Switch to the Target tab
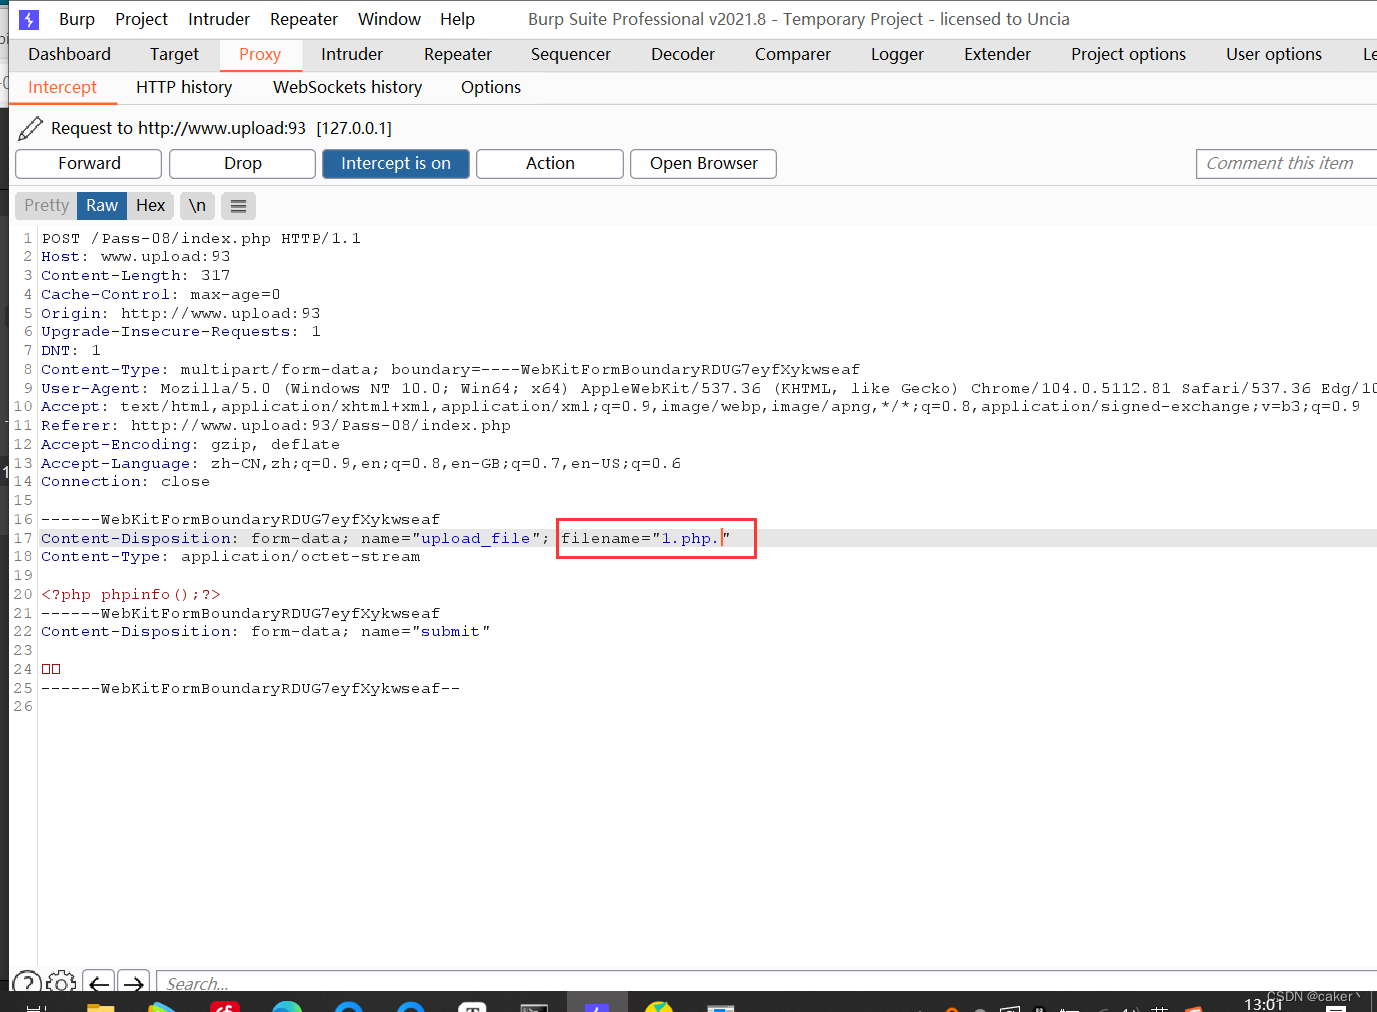Viewport: 1377px width, 1012px height. [x=174, y=55]
